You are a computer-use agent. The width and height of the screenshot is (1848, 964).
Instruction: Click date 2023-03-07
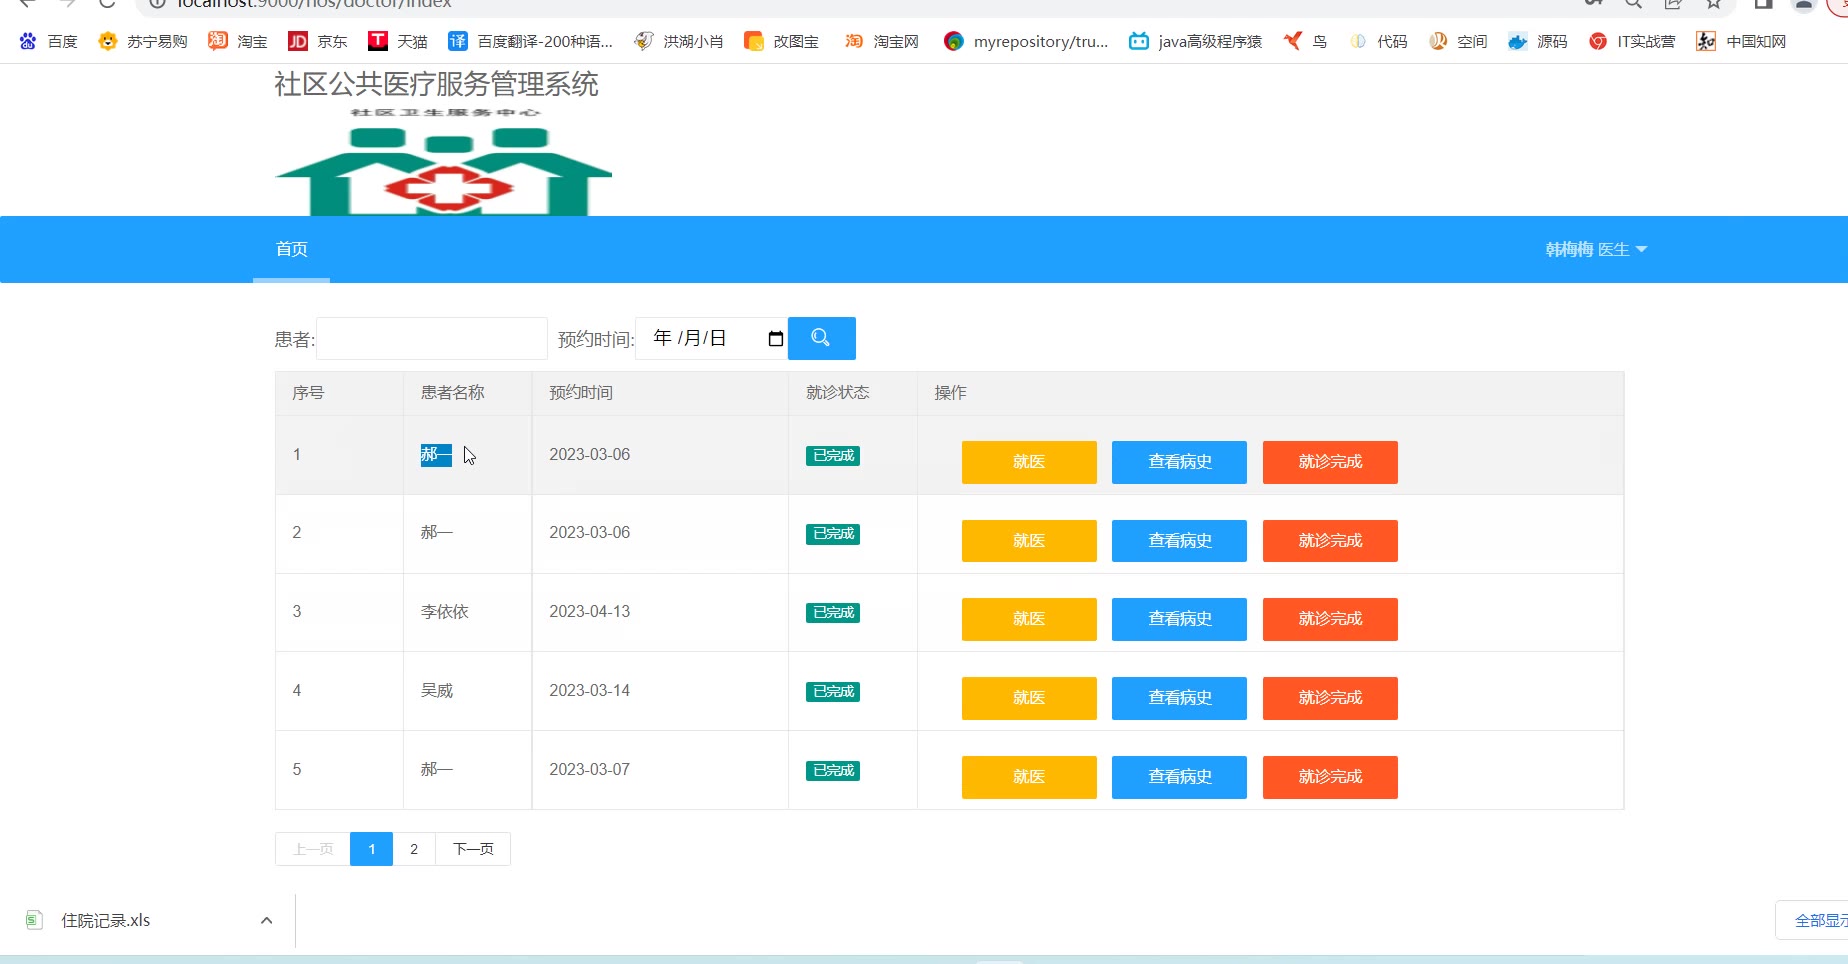pos(590,770)
